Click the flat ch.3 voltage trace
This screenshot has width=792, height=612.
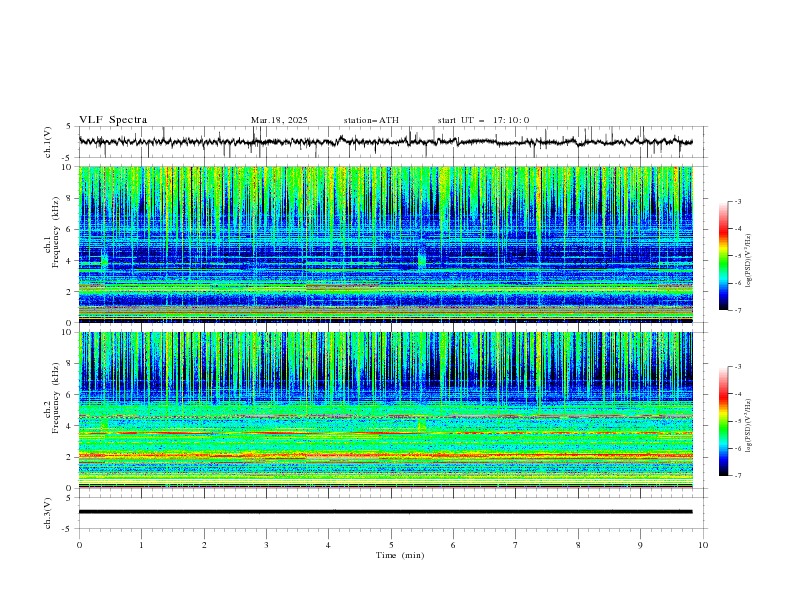pos(385,512)
